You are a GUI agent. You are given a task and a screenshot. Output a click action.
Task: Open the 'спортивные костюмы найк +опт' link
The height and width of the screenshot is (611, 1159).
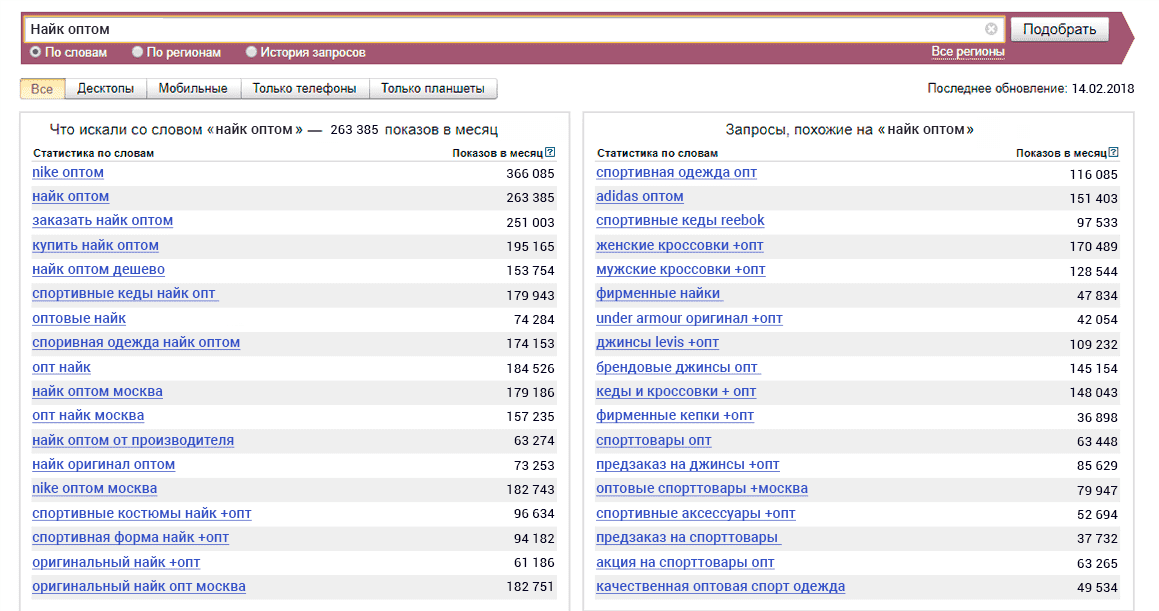142,513
